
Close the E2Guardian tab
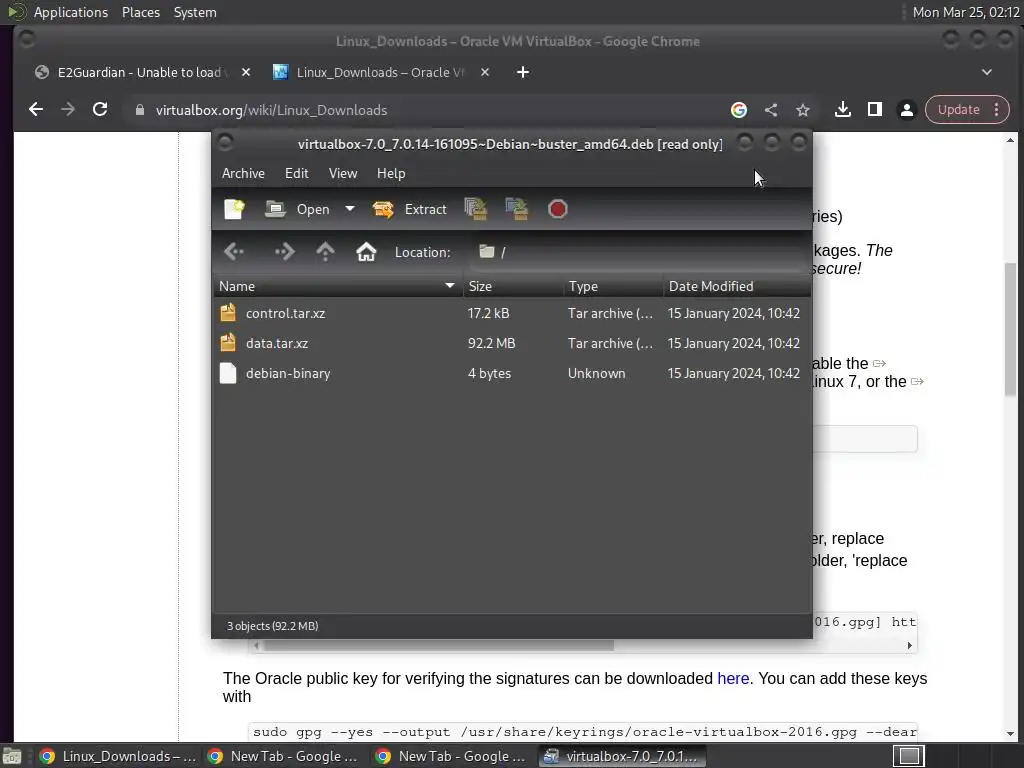click(246, 72)
